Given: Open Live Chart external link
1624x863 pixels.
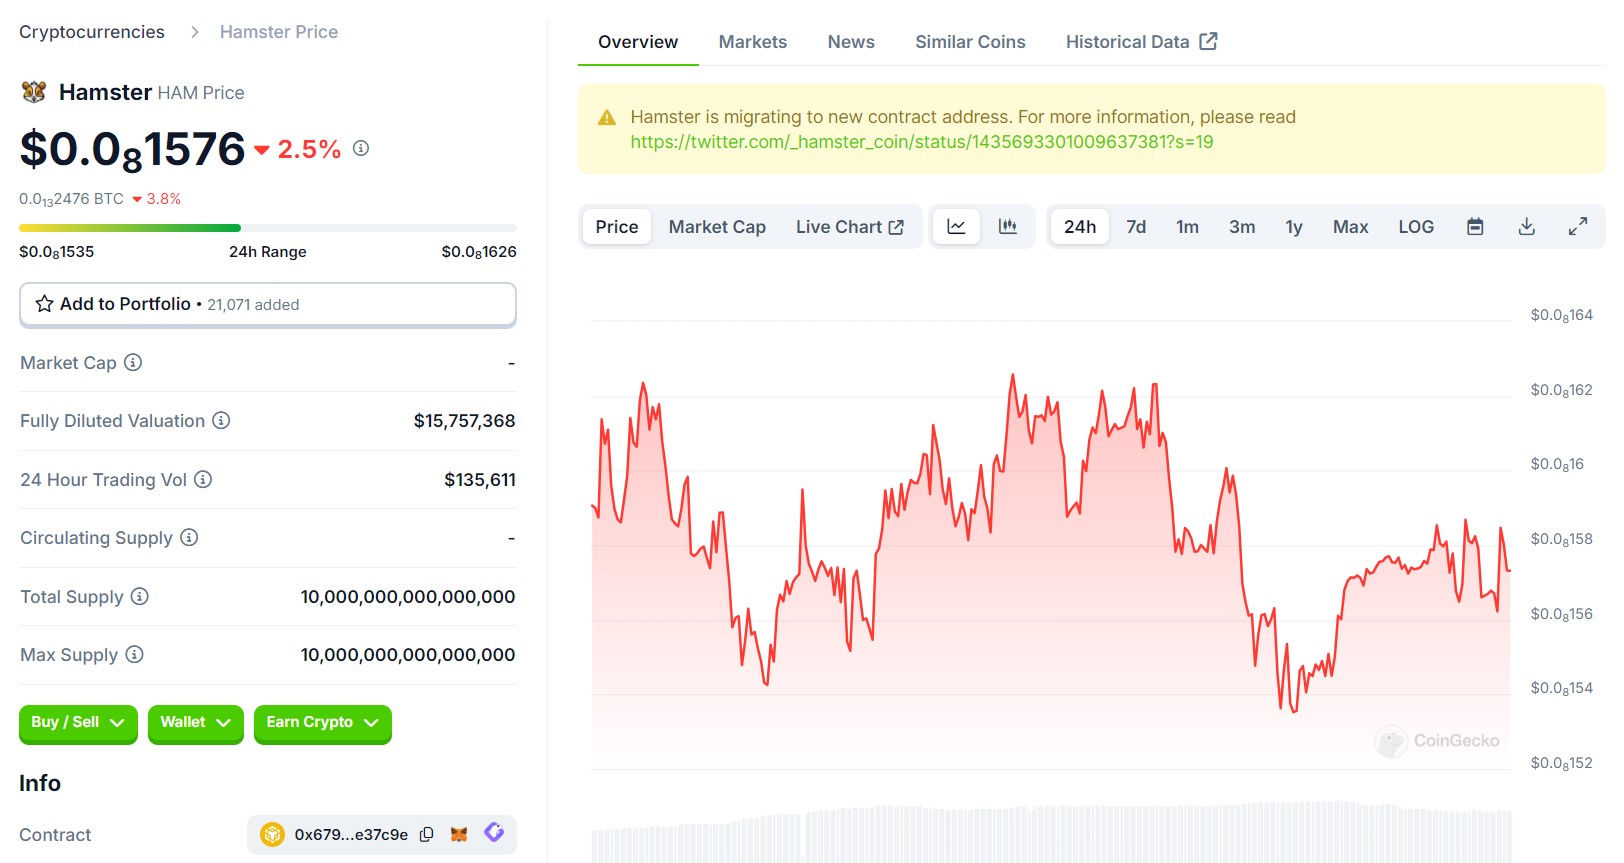Looking at the screenshot, I should 850,227.
